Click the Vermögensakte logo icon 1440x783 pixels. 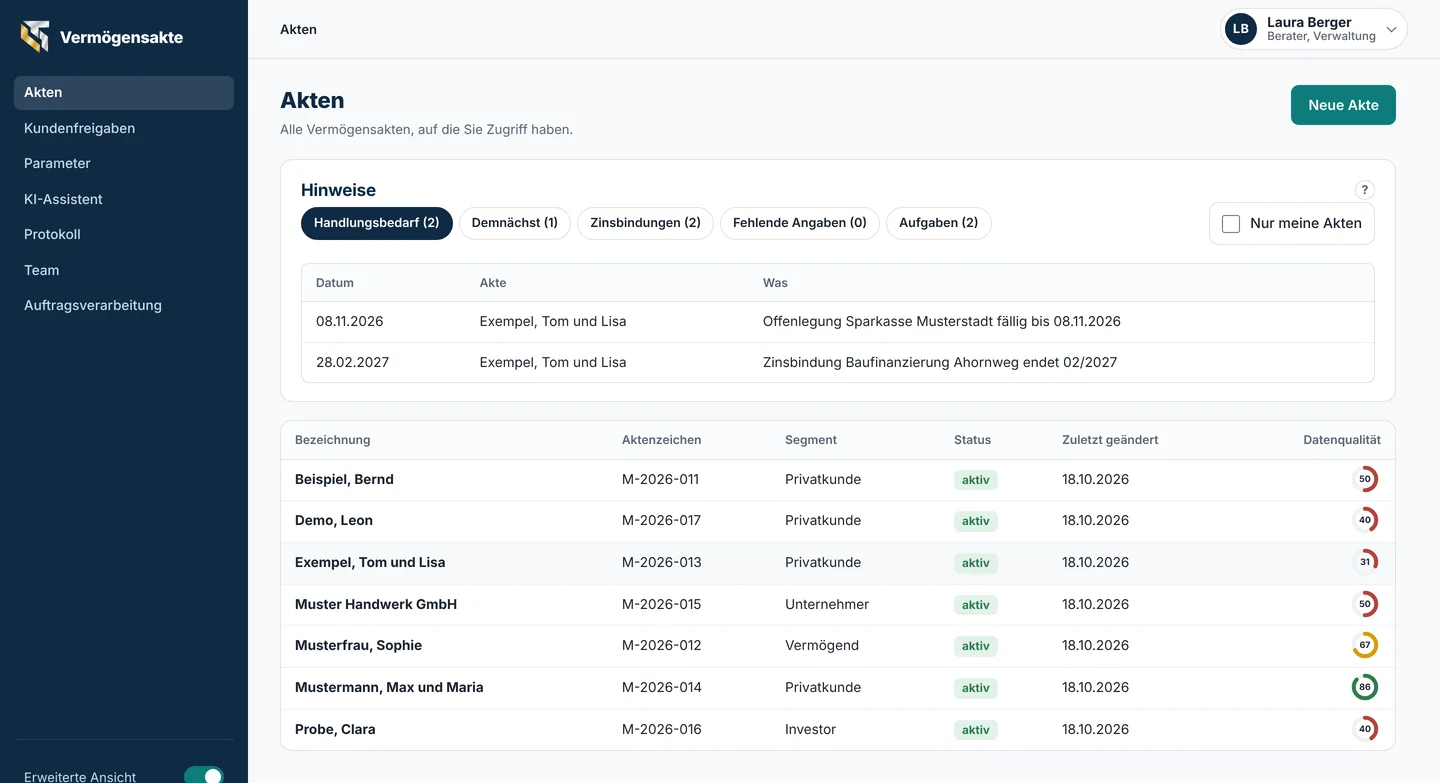click(x=35, y=37)
